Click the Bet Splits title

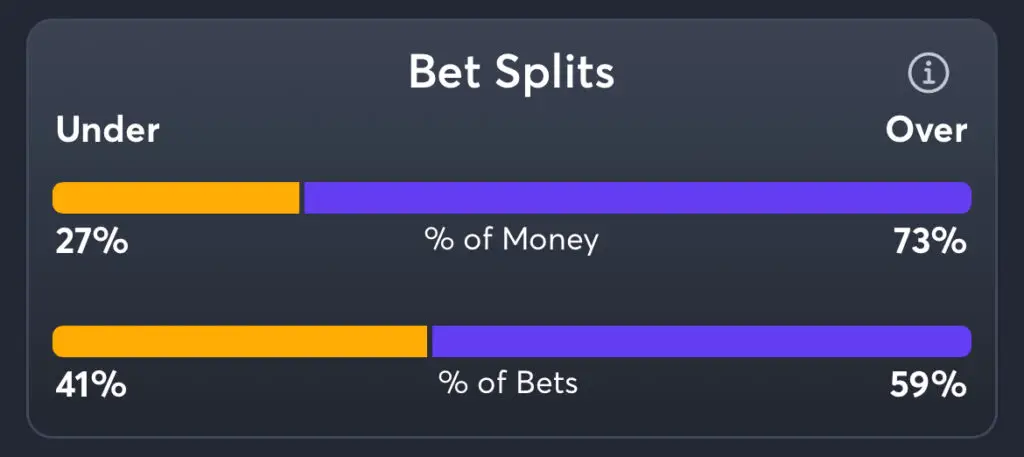coord(511,72)
